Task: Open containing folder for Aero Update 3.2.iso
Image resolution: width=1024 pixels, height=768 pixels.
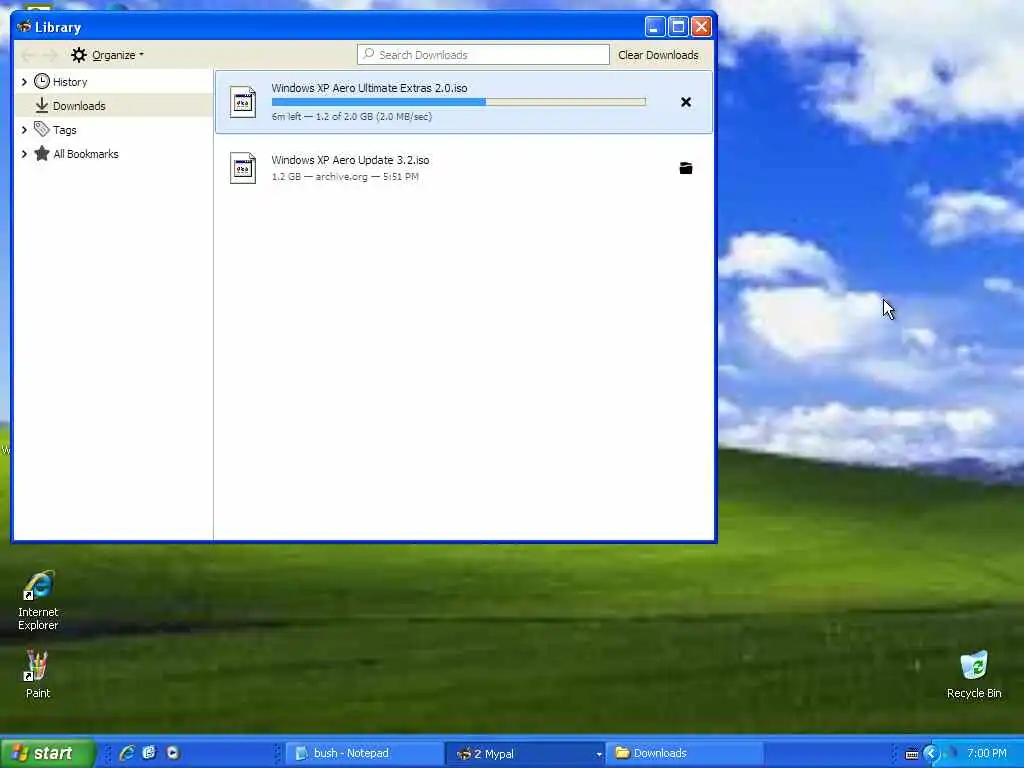Action: [x=686, y=168]
